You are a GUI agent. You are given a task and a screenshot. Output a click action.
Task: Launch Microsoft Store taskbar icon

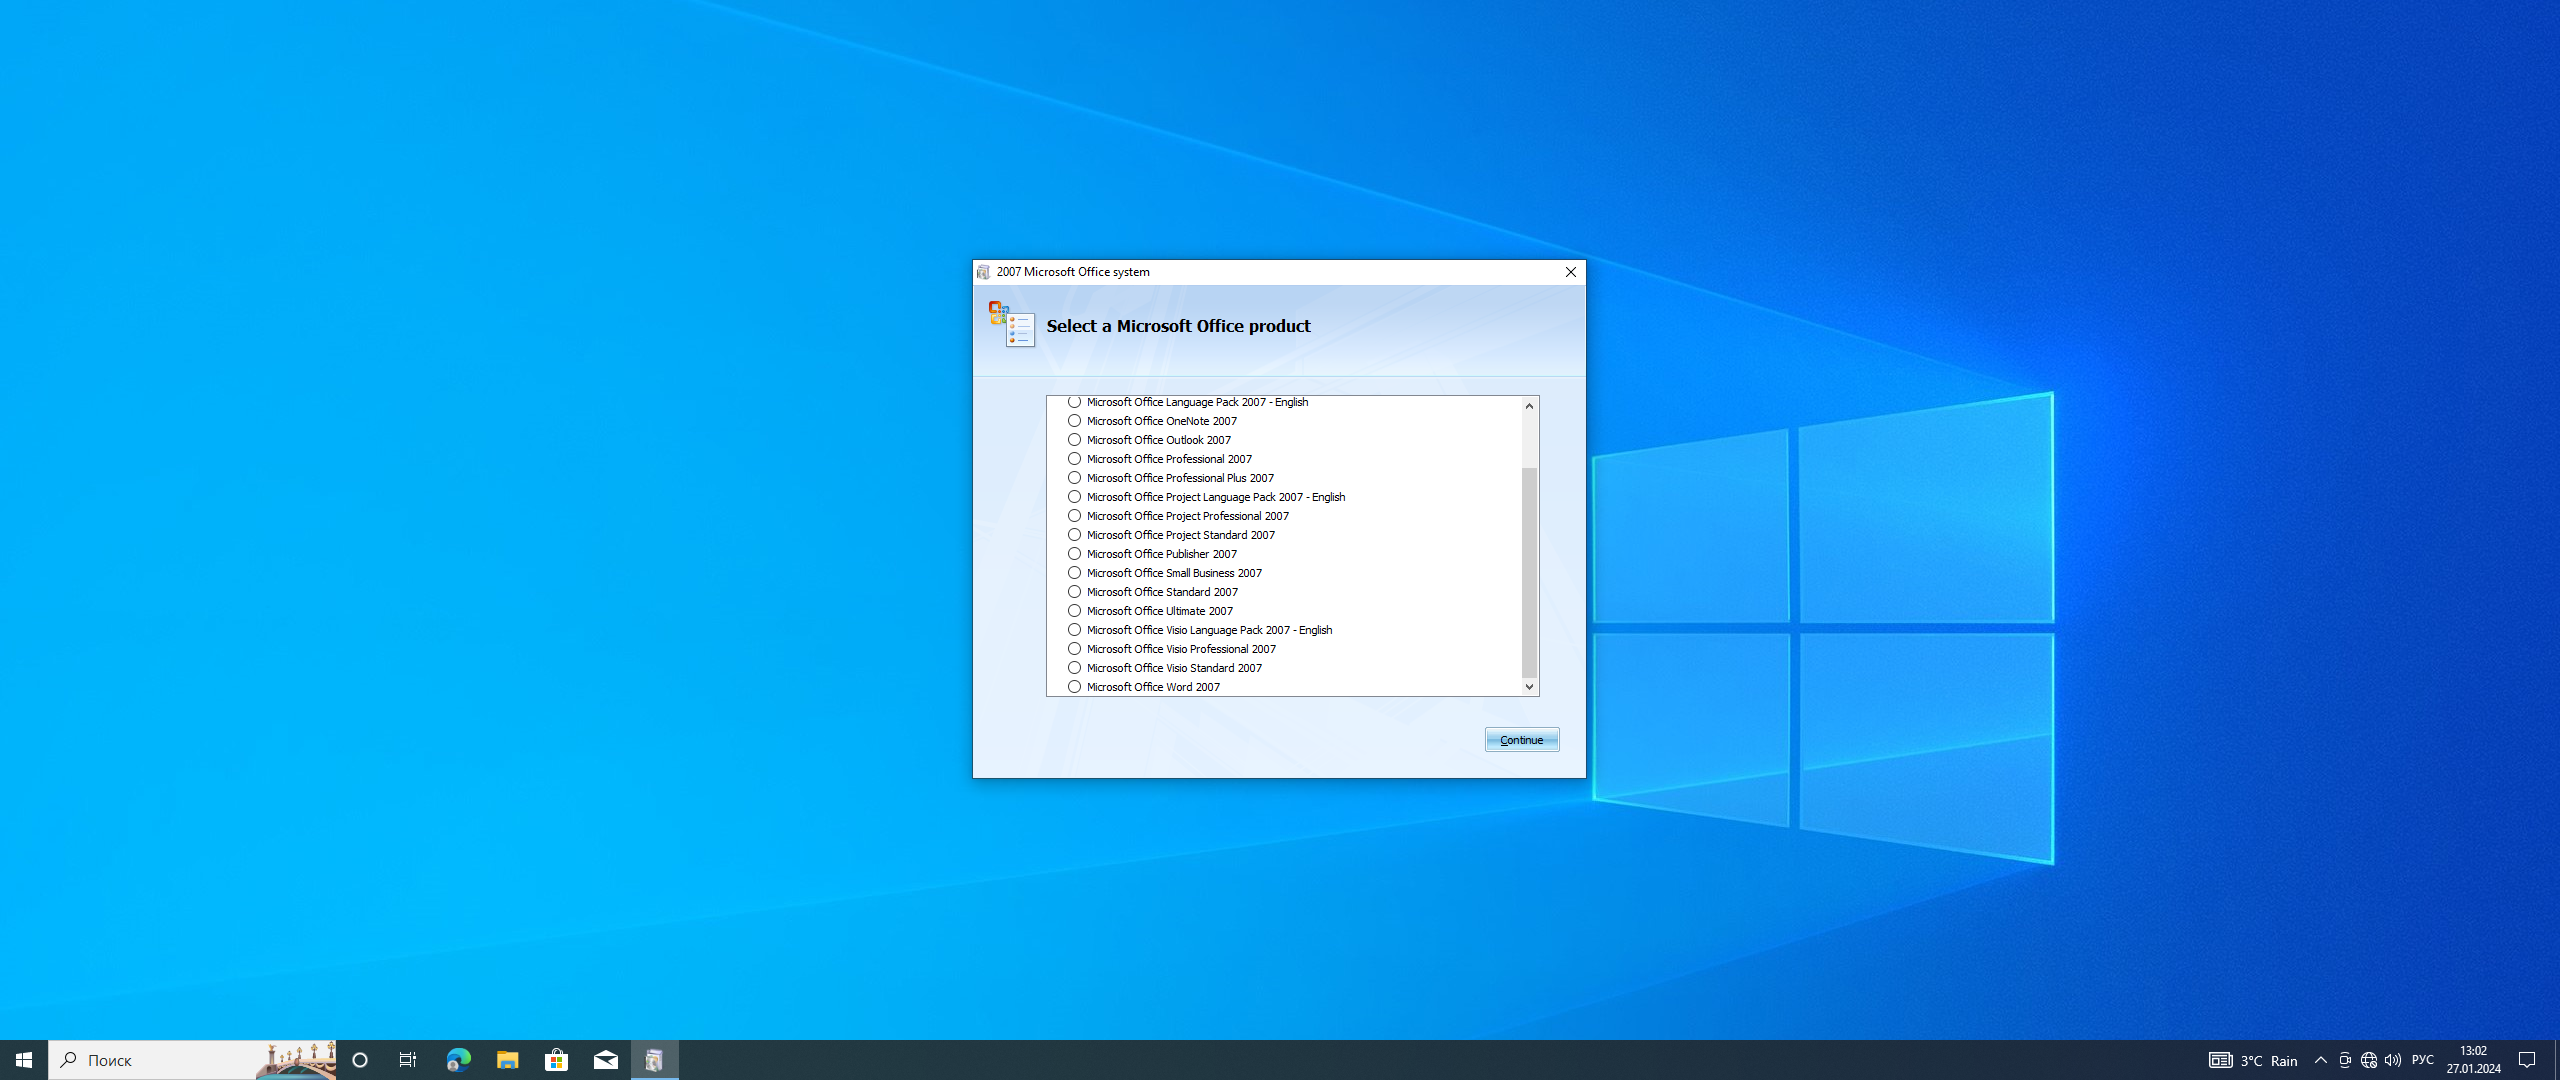point(556,1060)
